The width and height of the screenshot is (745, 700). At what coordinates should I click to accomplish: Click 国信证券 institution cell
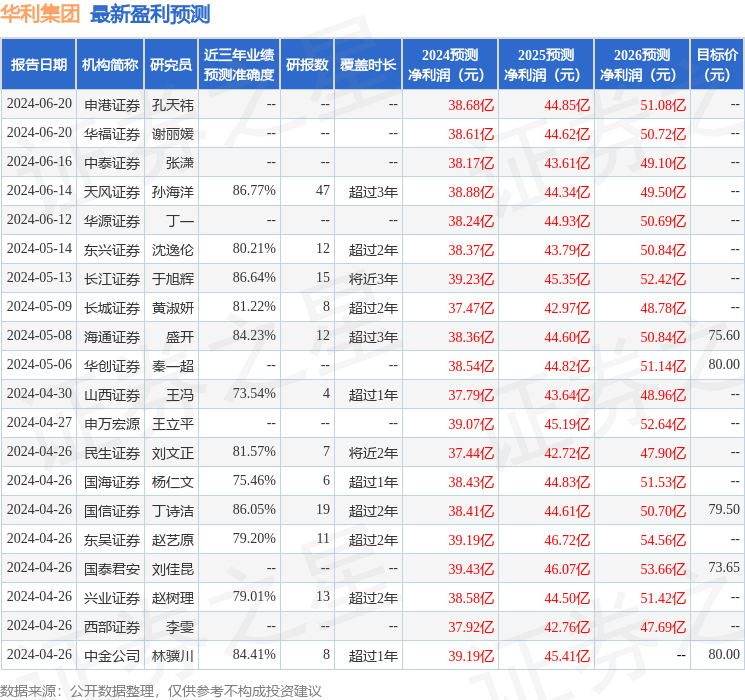click(x=112, y=511)
